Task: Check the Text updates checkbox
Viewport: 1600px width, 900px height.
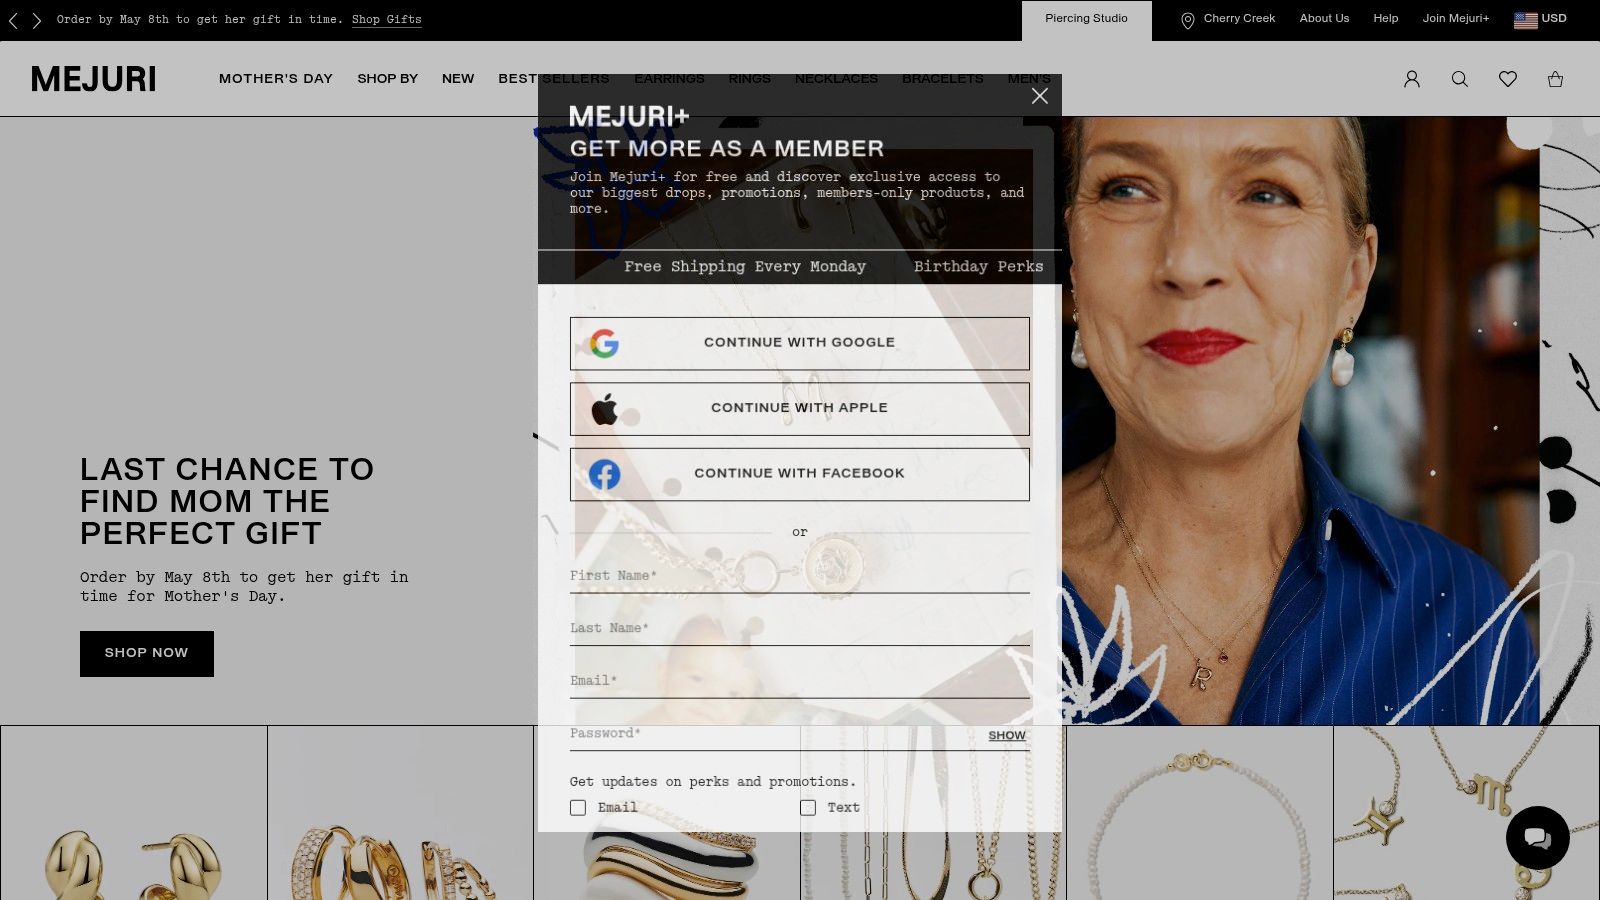Action: [808, 808]
